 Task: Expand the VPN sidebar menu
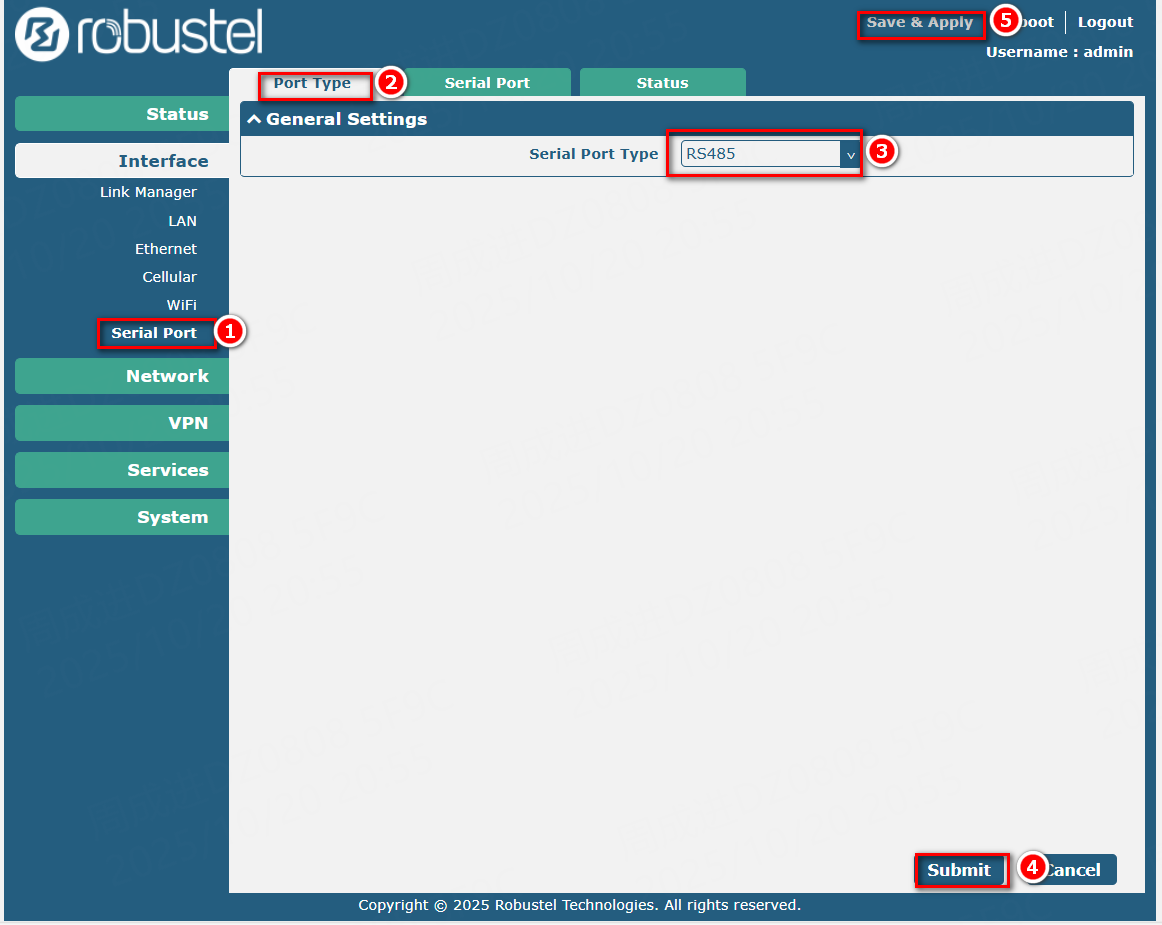point(122,423)
